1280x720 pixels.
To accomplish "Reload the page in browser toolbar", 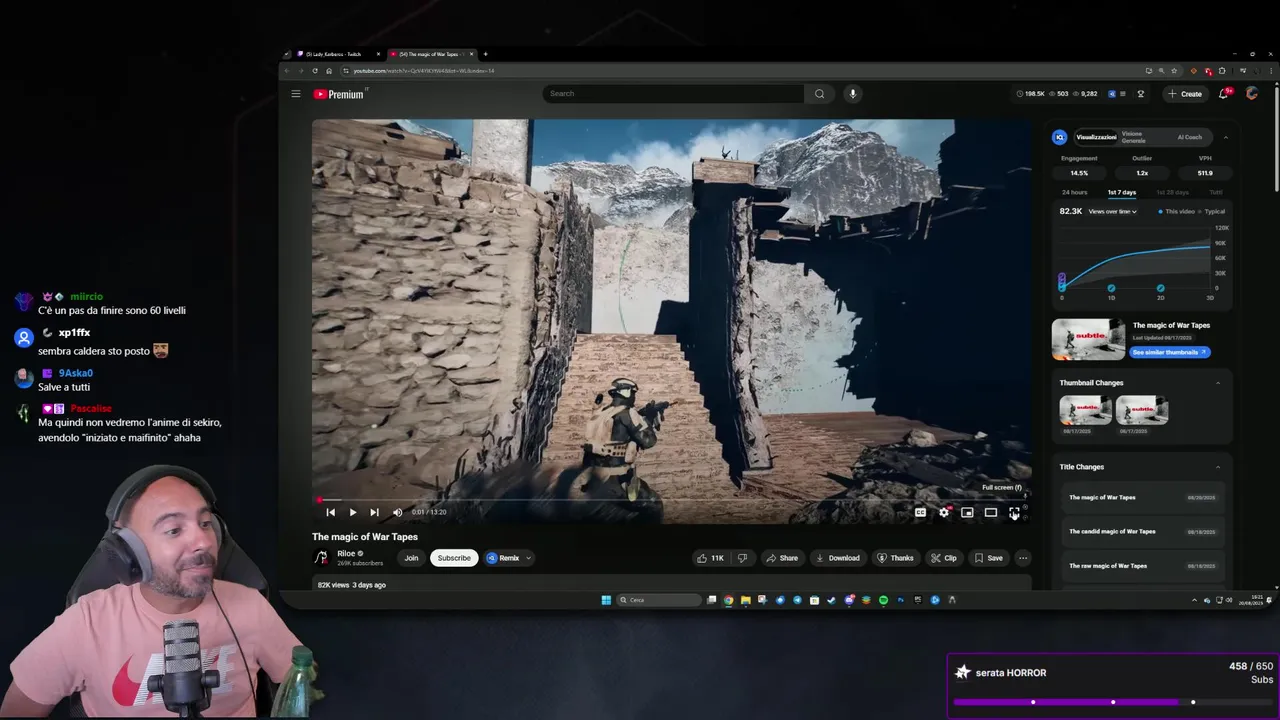I will tap(315, 71).
